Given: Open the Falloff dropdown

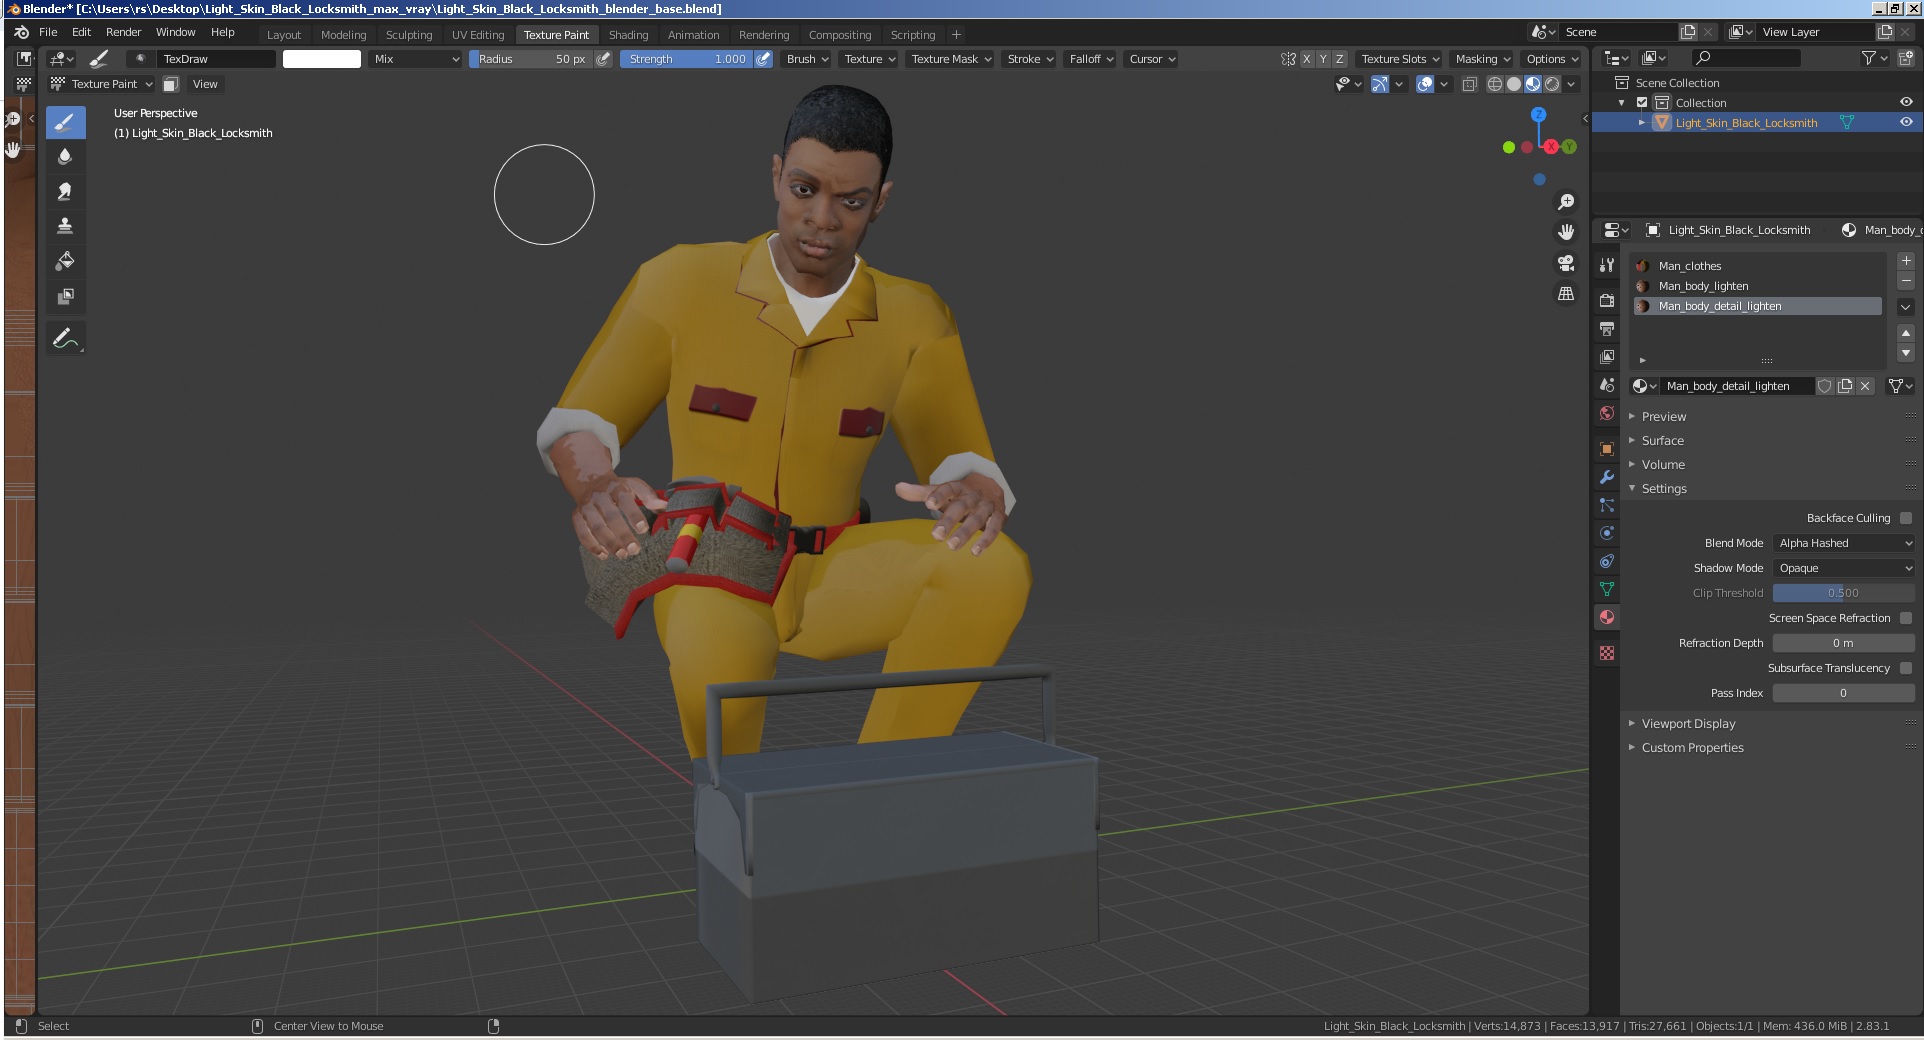Looking at the screenshot, I should [x=1091, y=59].
